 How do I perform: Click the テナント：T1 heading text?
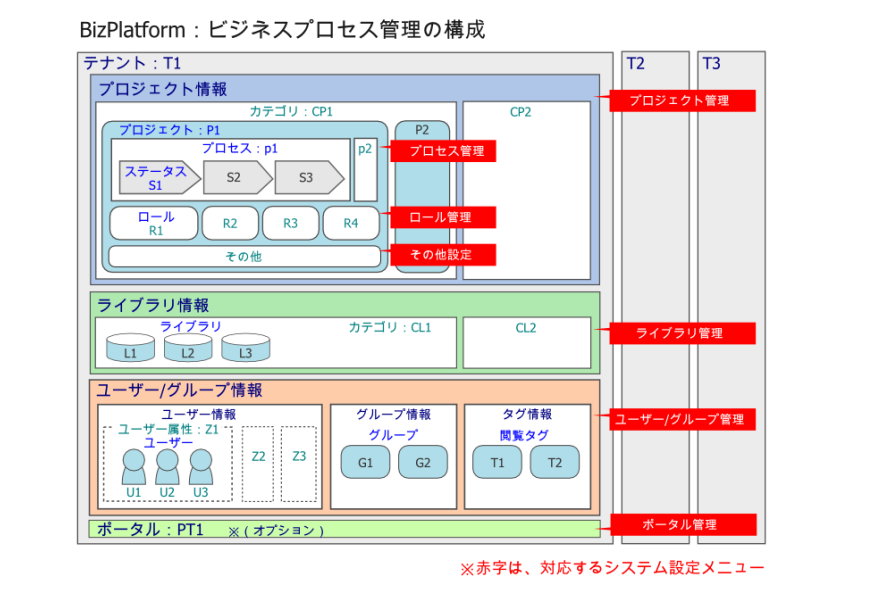tap(132, 63)
